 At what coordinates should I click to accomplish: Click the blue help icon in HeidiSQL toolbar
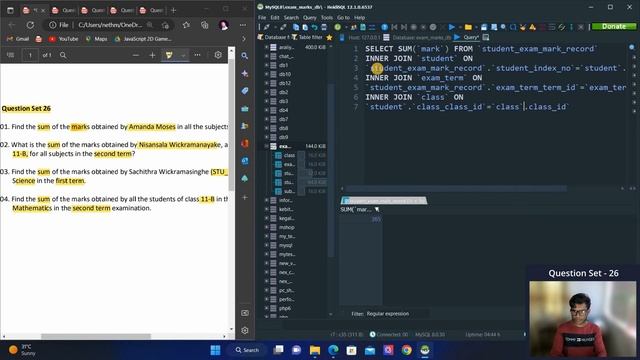pyautogui.click(x=384, y=27)
